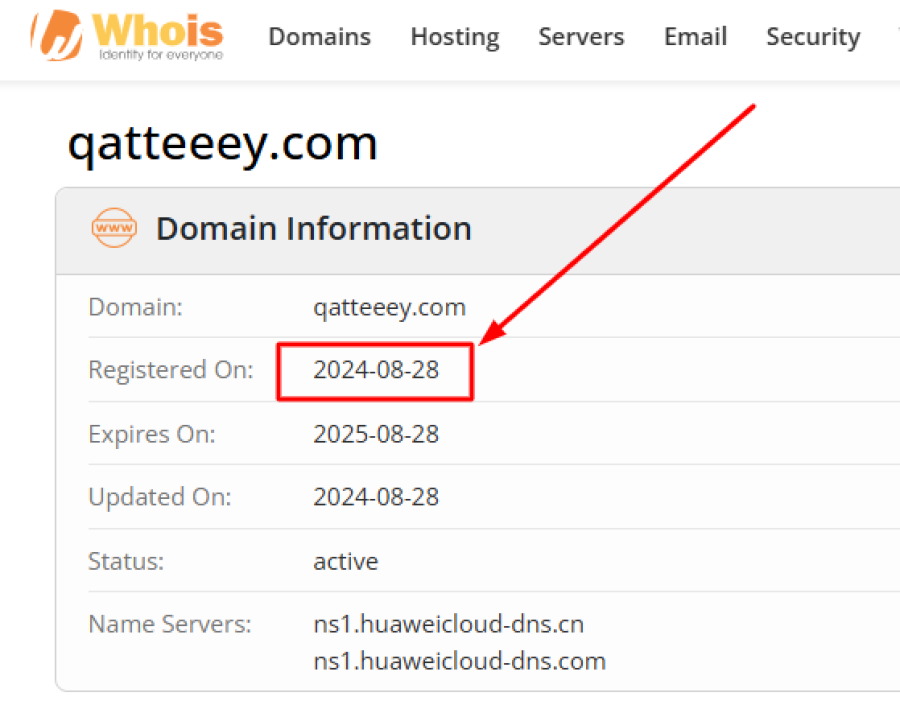Go to the Servers navigation item
900x713 pixels.
(581, 37)
